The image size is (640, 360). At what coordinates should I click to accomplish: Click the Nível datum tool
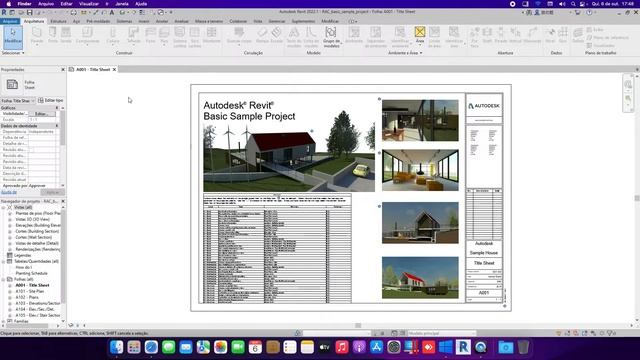pyautogui.click(x=550, y=35)
